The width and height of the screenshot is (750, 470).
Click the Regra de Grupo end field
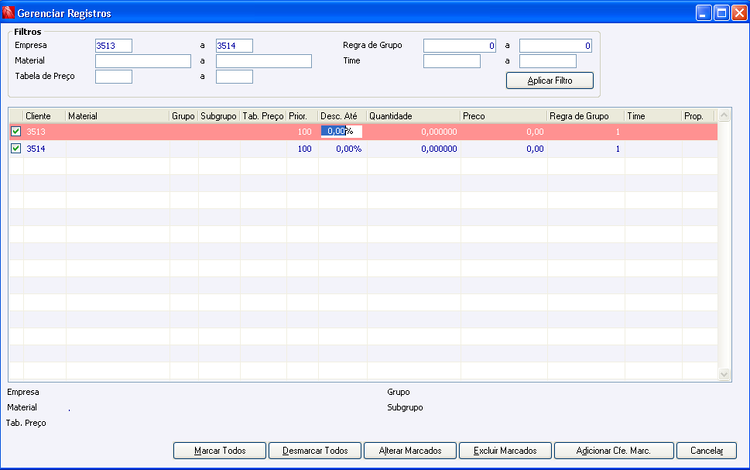(x=556, y=46)
